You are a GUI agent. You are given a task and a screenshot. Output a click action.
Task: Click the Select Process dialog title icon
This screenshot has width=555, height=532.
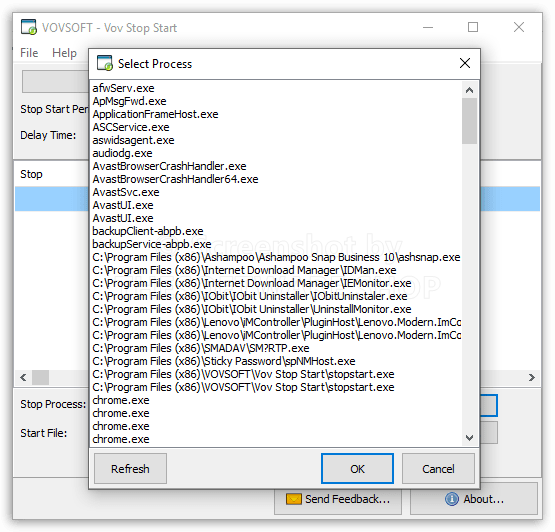tap(104, 63)
